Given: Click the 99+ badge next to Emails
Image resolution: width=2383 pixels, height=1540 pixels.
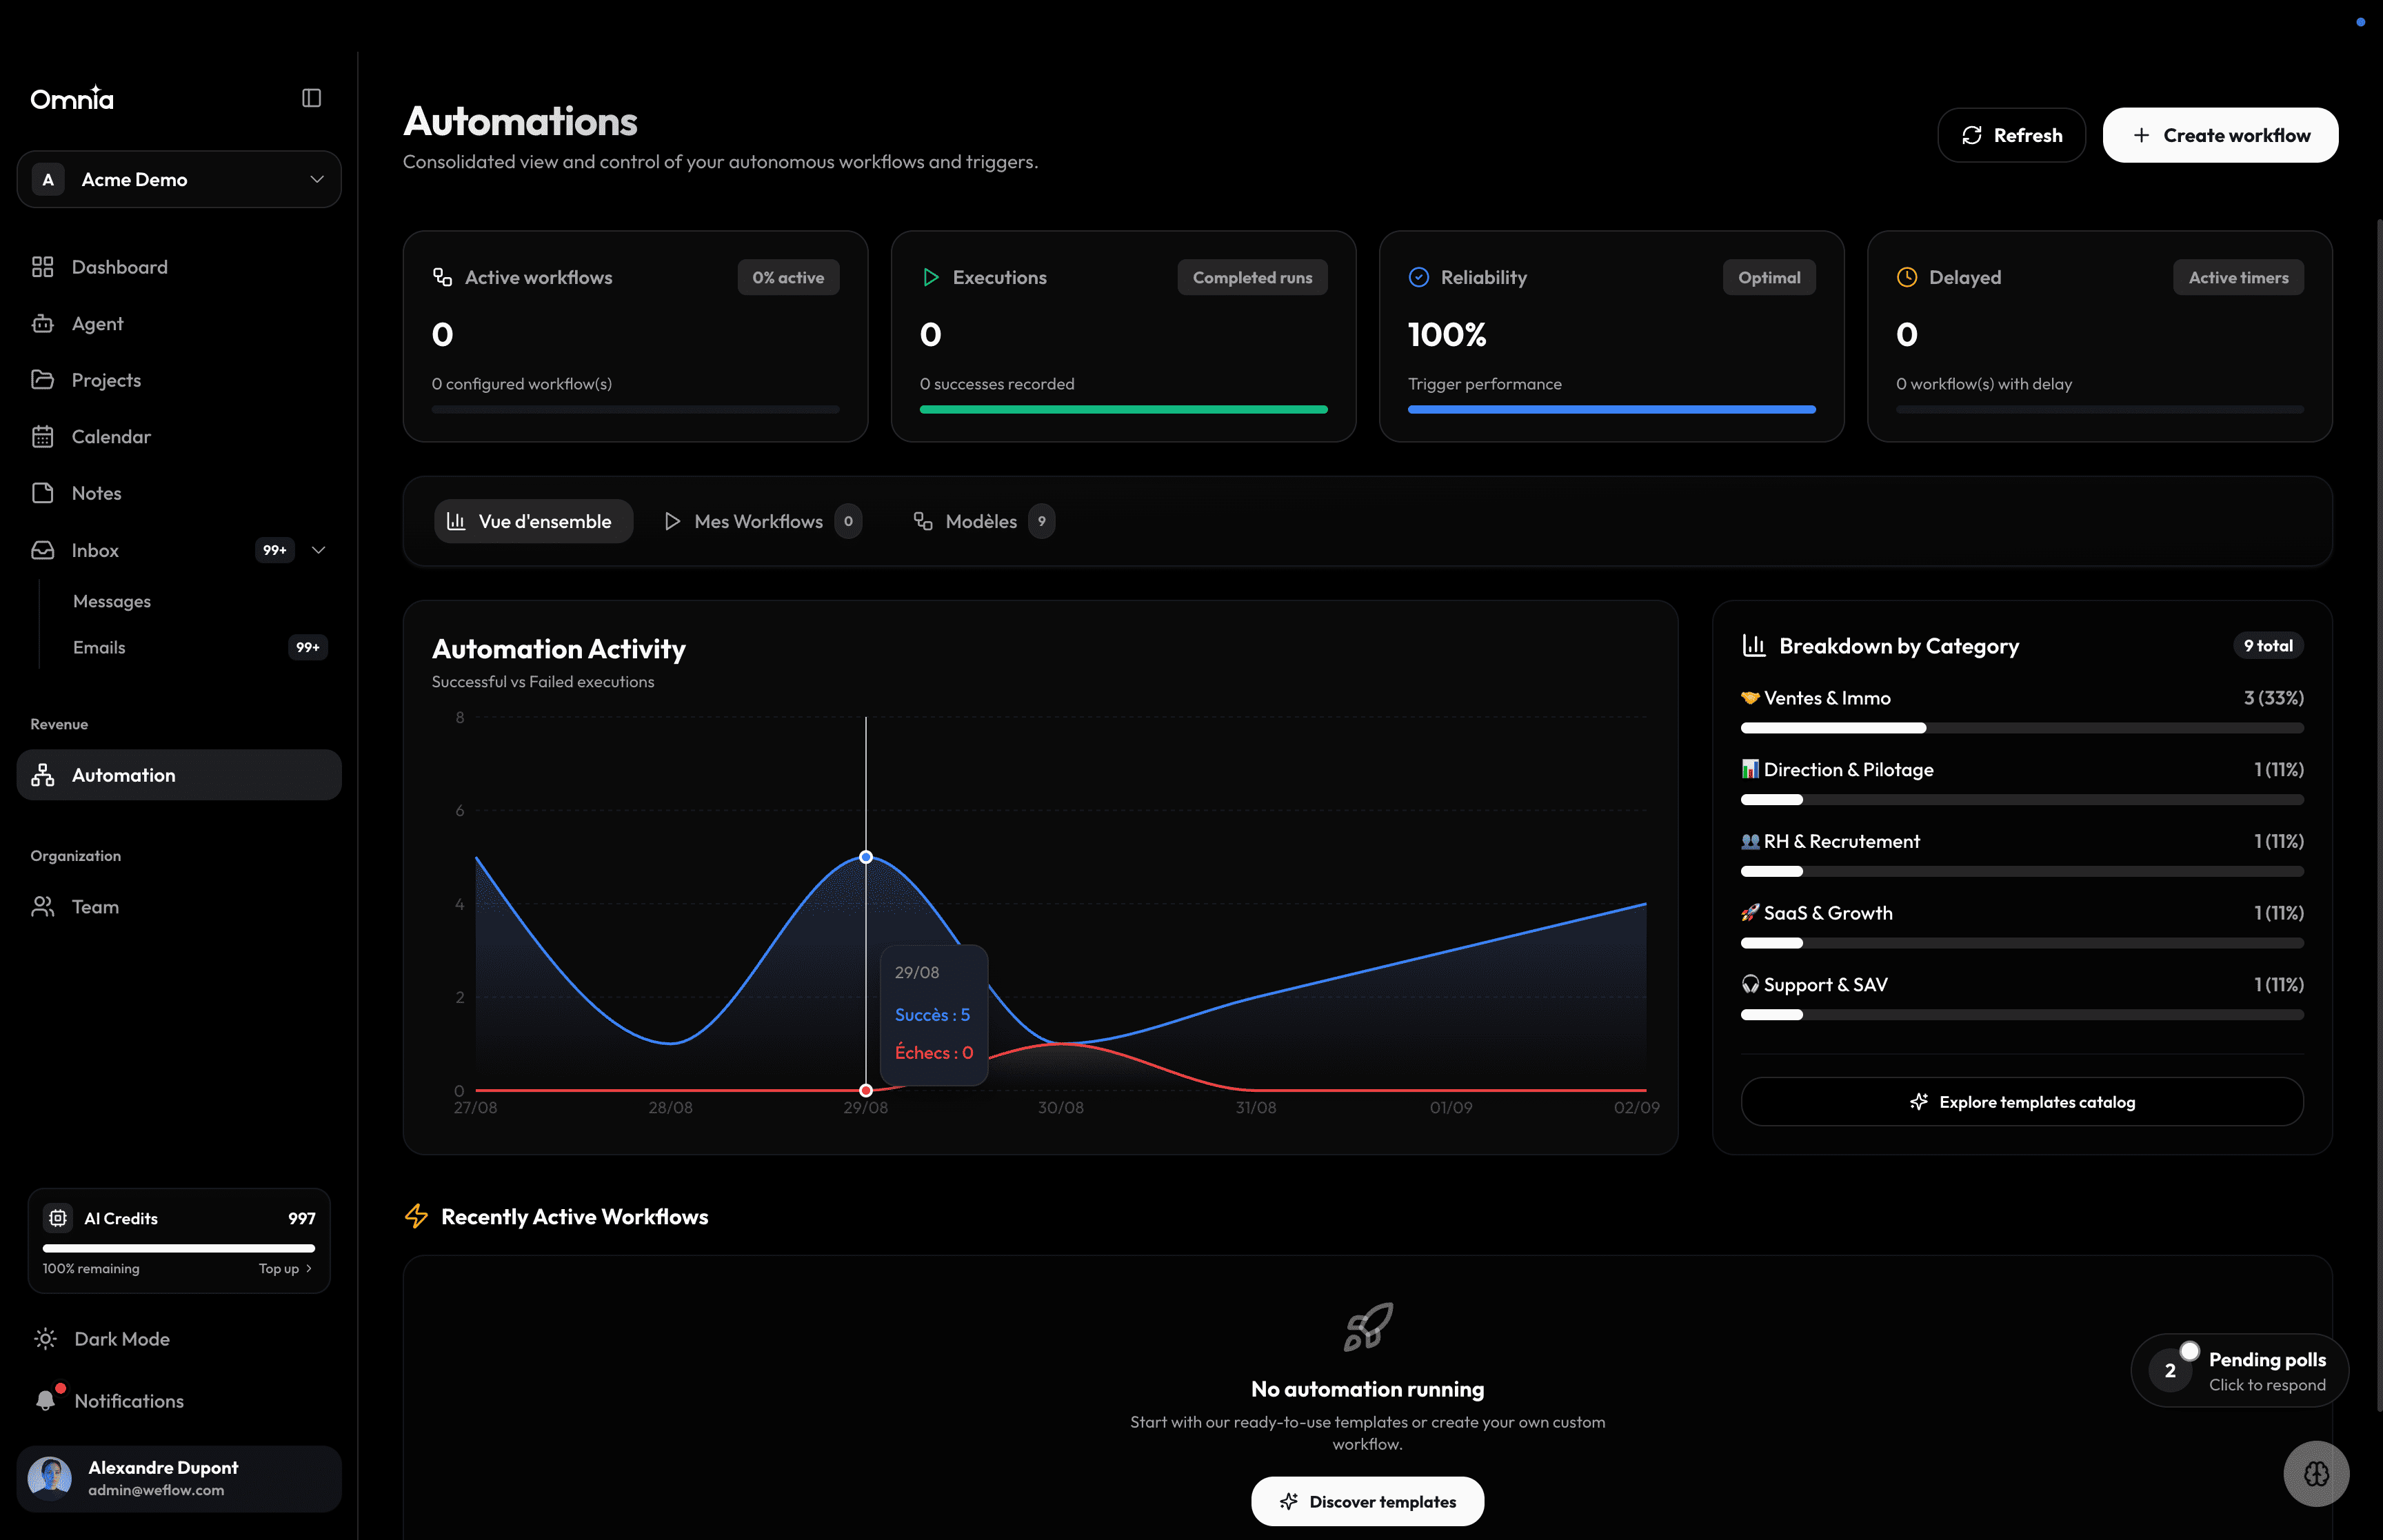Looking at the screenshot, I should [308, 647].
